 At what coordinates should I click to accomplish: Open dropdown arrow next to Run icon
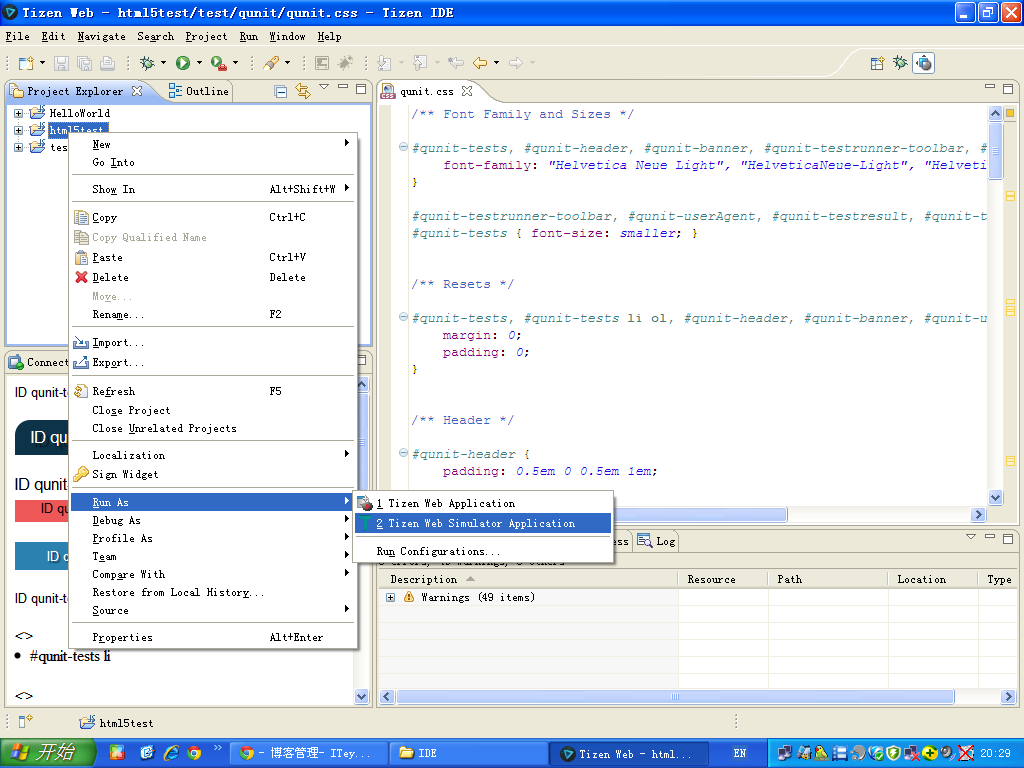199,63
